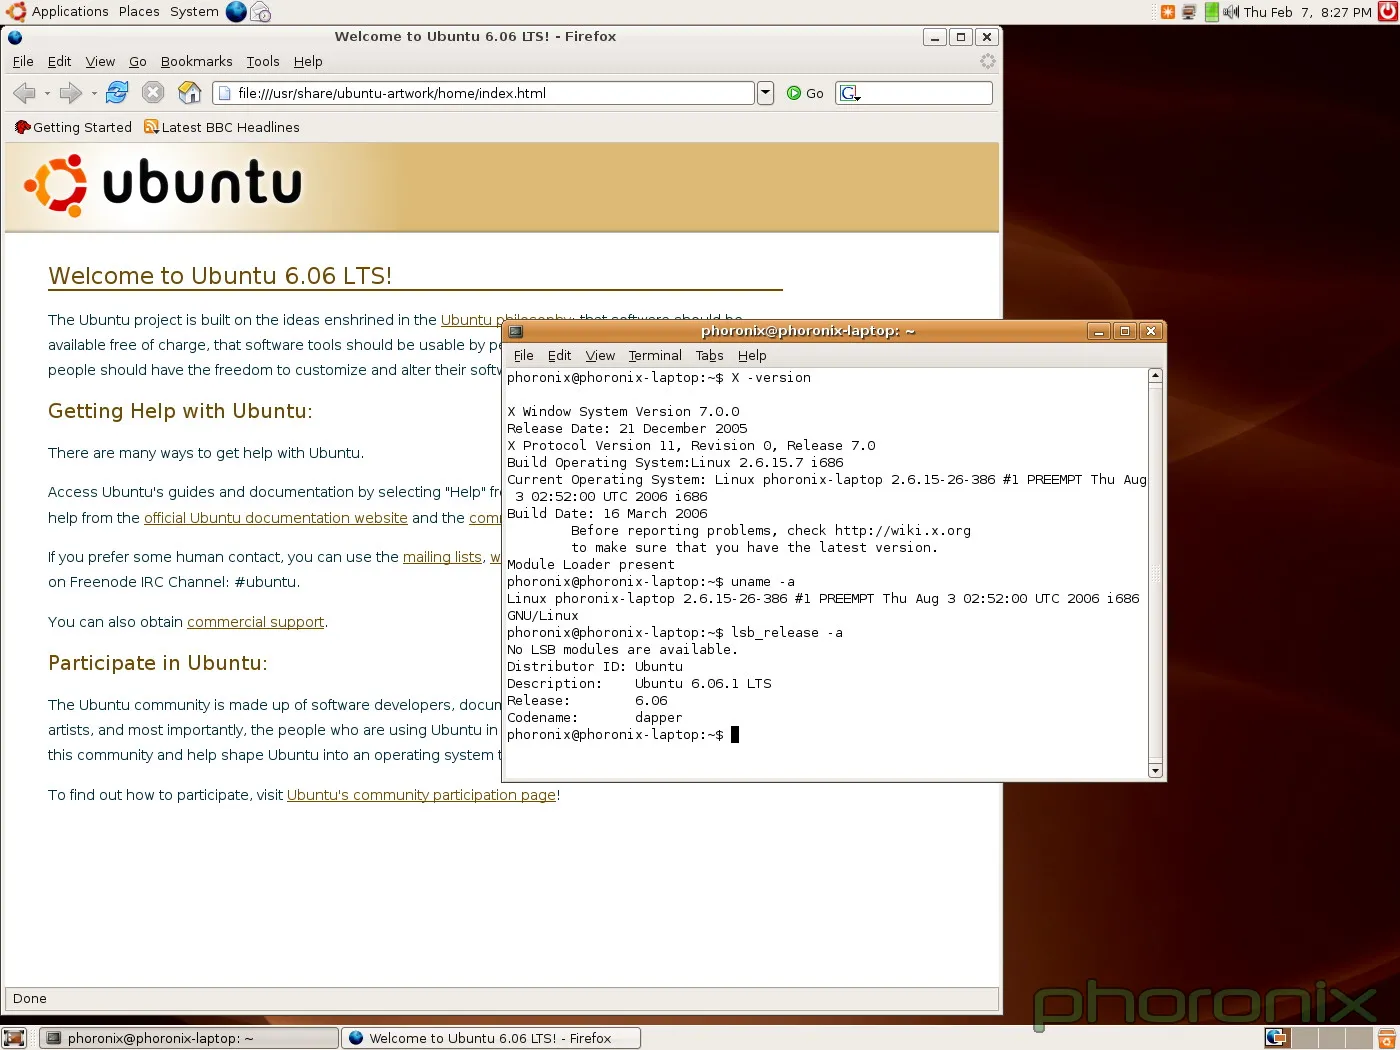Image resolution: width=1400 pixels, height=1050 pixels.
Task: Click the Firefox activity throbber icon
Action: click(x=987, y=62)
